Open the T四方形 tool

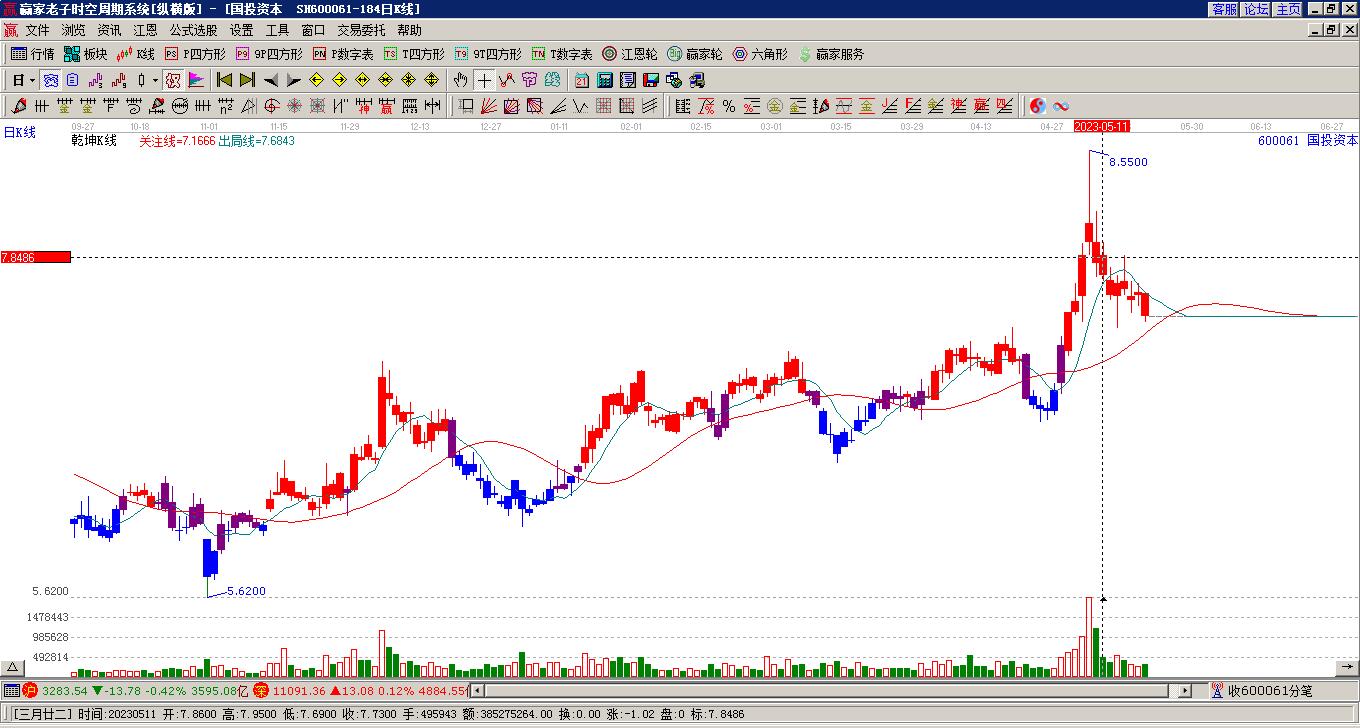pyautogui.click(x=414, y=54)
